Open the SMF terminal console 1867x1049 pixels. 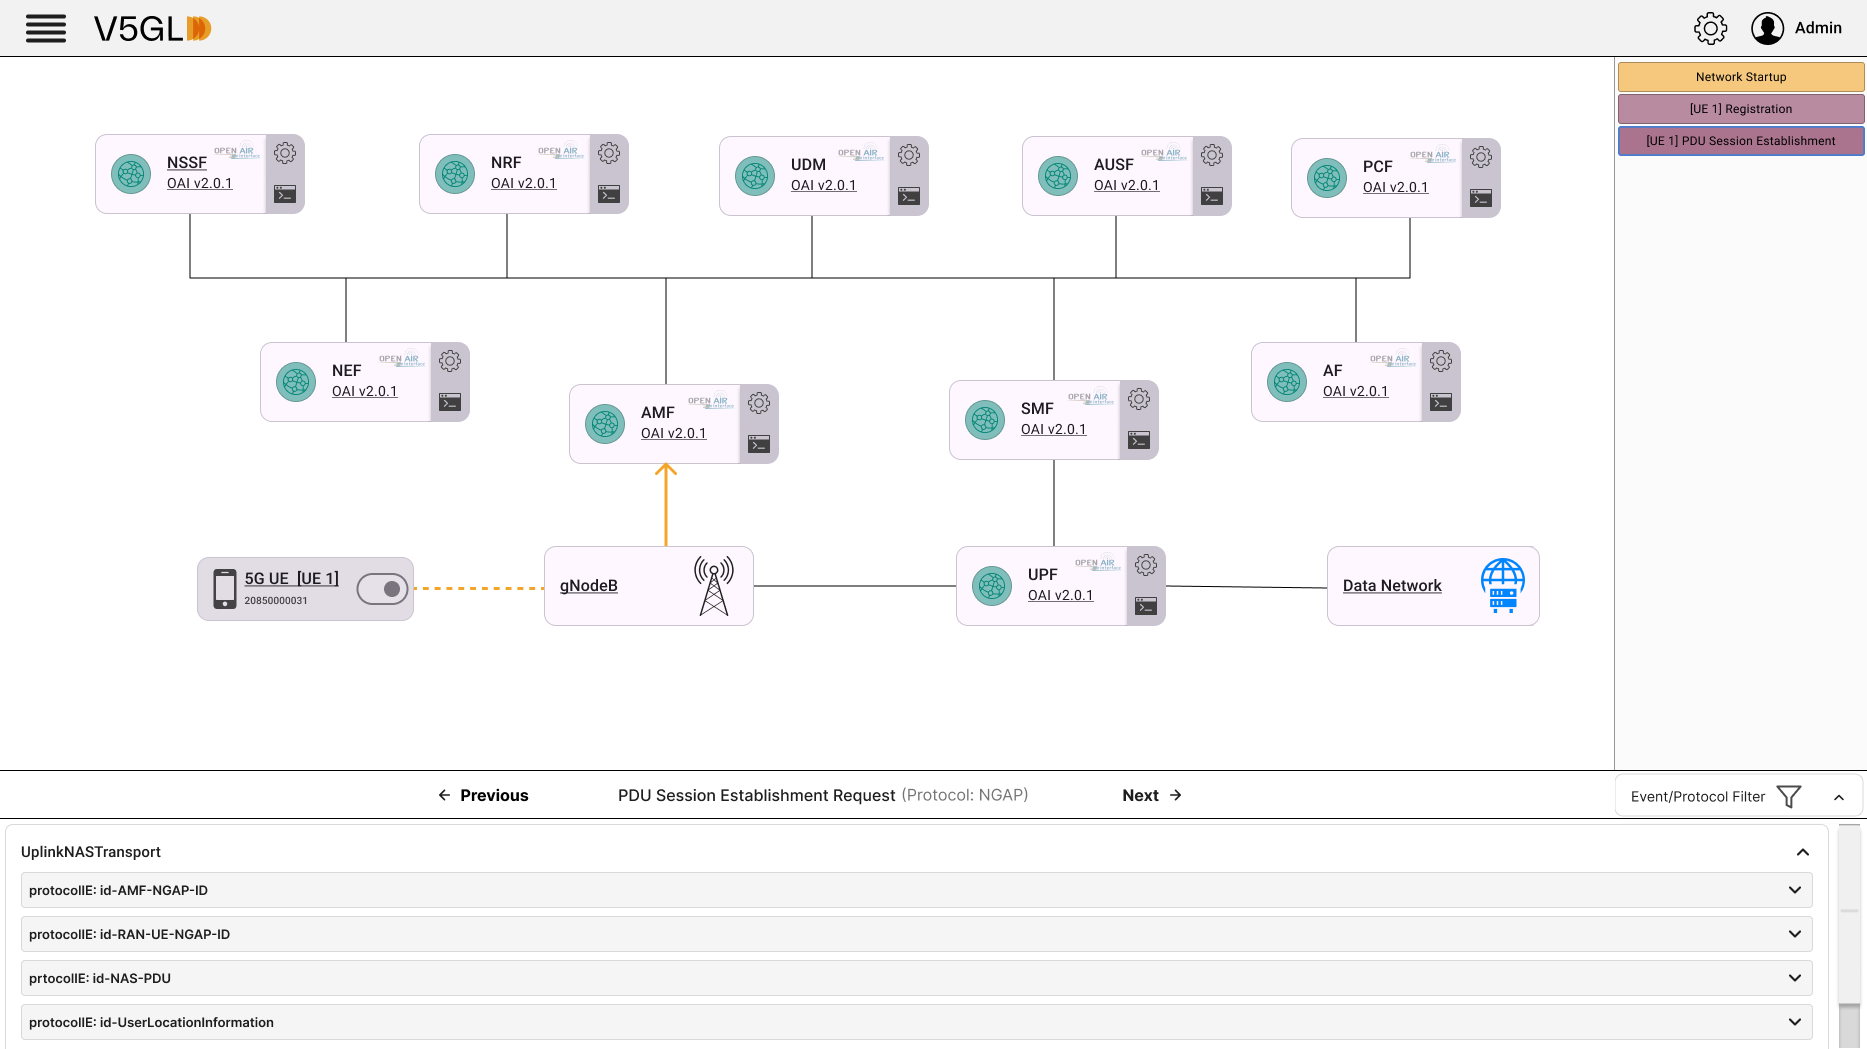1139,440
